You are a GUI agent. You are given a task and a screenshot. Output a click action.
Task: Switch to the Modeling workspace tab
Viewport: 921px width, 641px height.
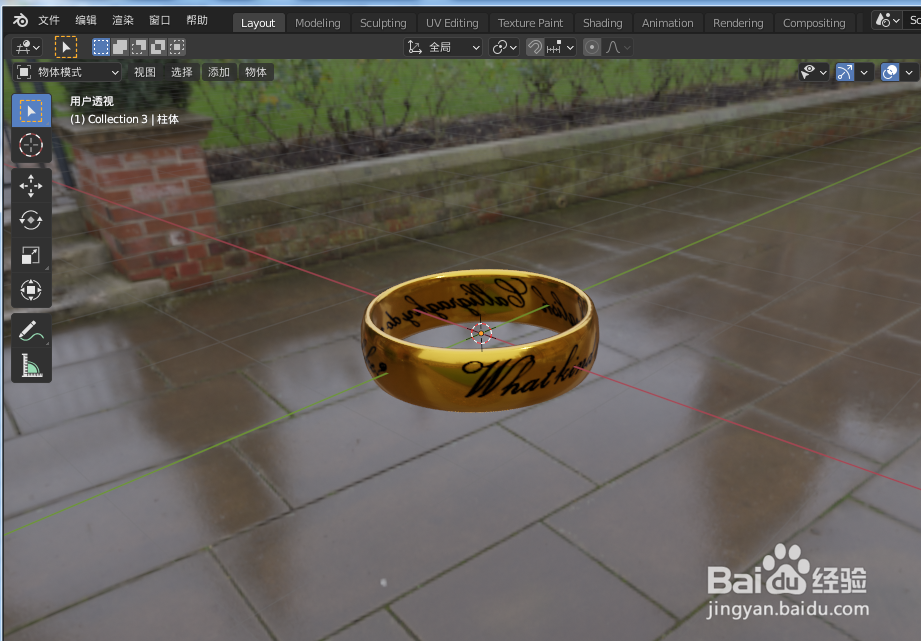(318, 23)
